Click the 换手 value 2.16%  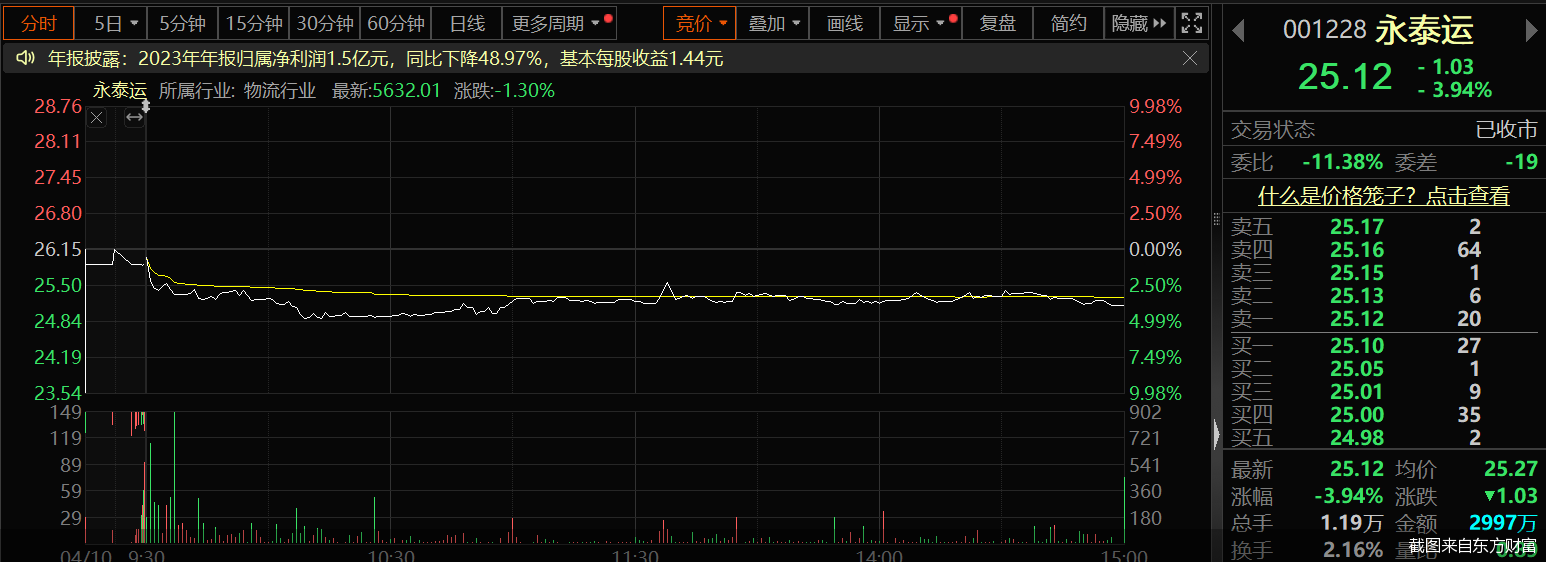[1354, 550]
